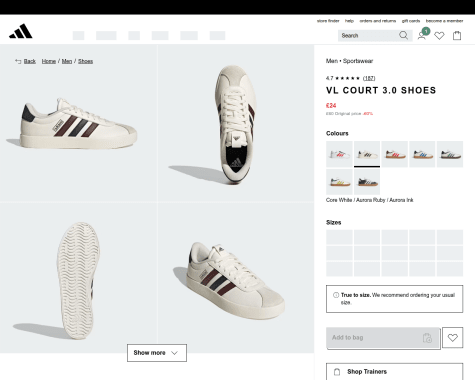Click the Men • Sportswear category text
The height and width of the screenshot is (380, 475).
tap(349, 61)
